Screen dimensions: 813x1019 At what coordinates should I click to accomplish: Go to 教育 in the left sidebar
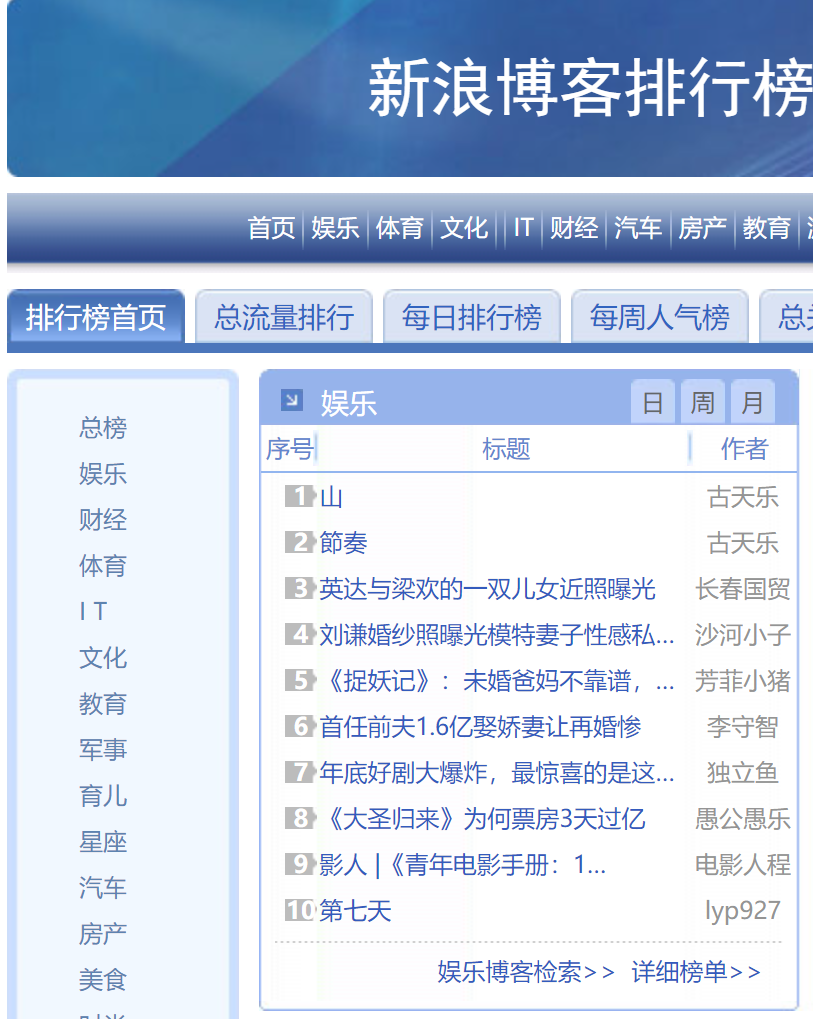point(103,704)
